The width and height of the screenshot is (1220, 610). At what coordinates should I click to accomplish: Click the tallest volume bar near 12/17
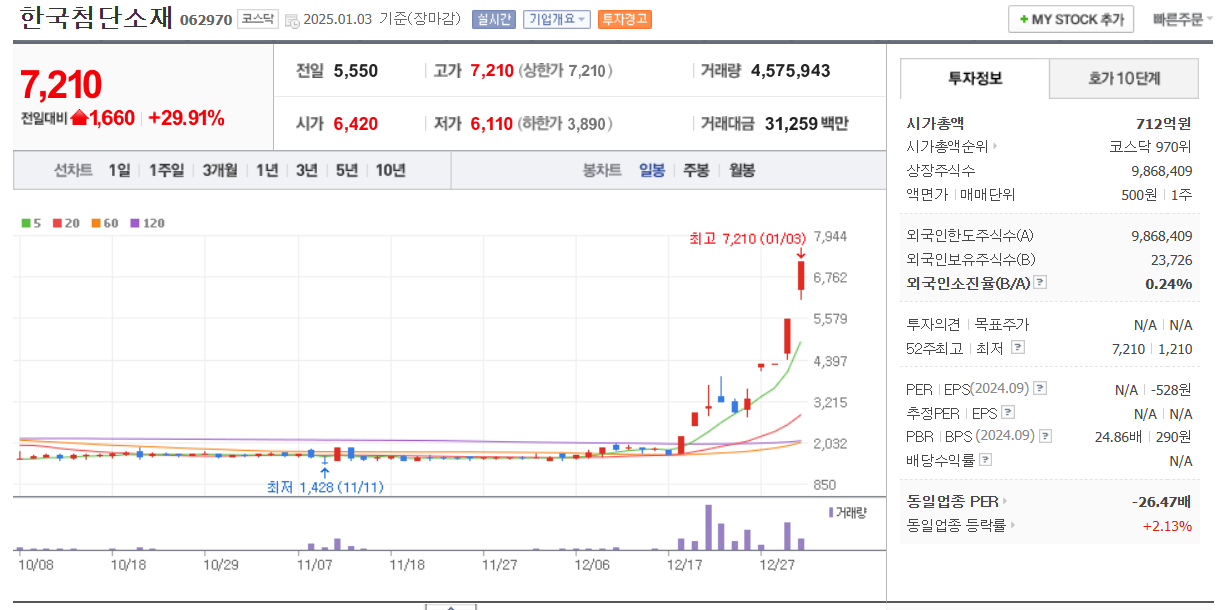tap(708, 527)
